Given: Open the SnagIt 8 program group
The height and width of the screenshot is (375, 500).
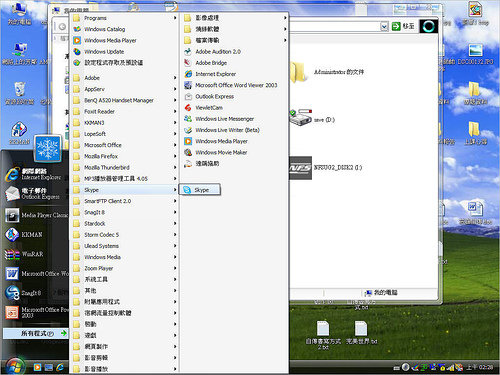Looking at the screenshot, I should click(x=124, y=212).
